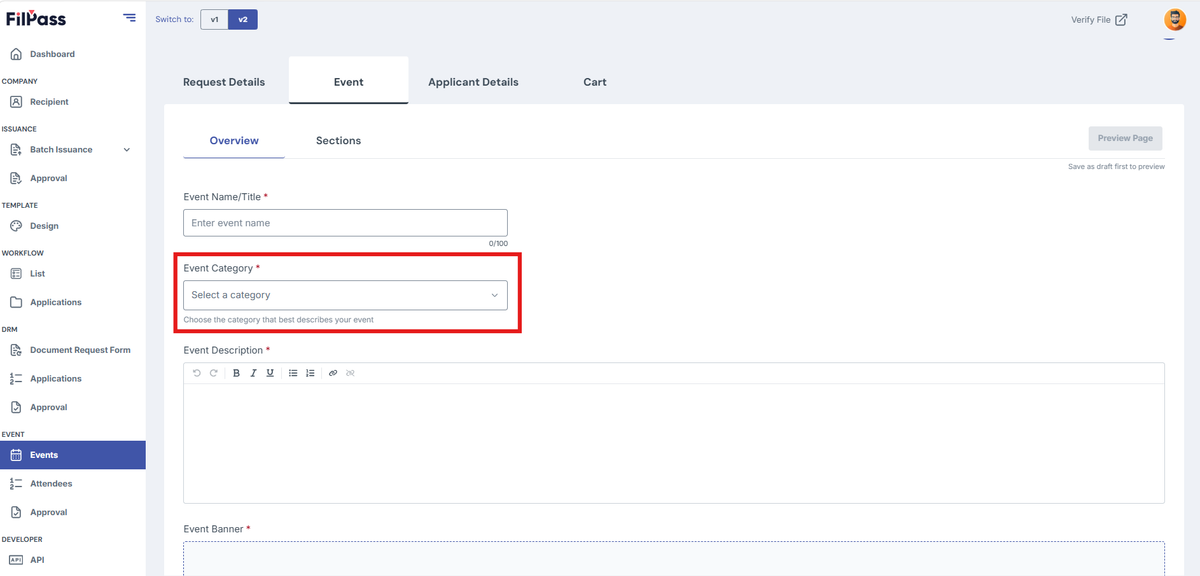The width and height of the screenshot is (1200, 576).
Task: Toggle italic formatting in description editor
Action: pos(253,373)
